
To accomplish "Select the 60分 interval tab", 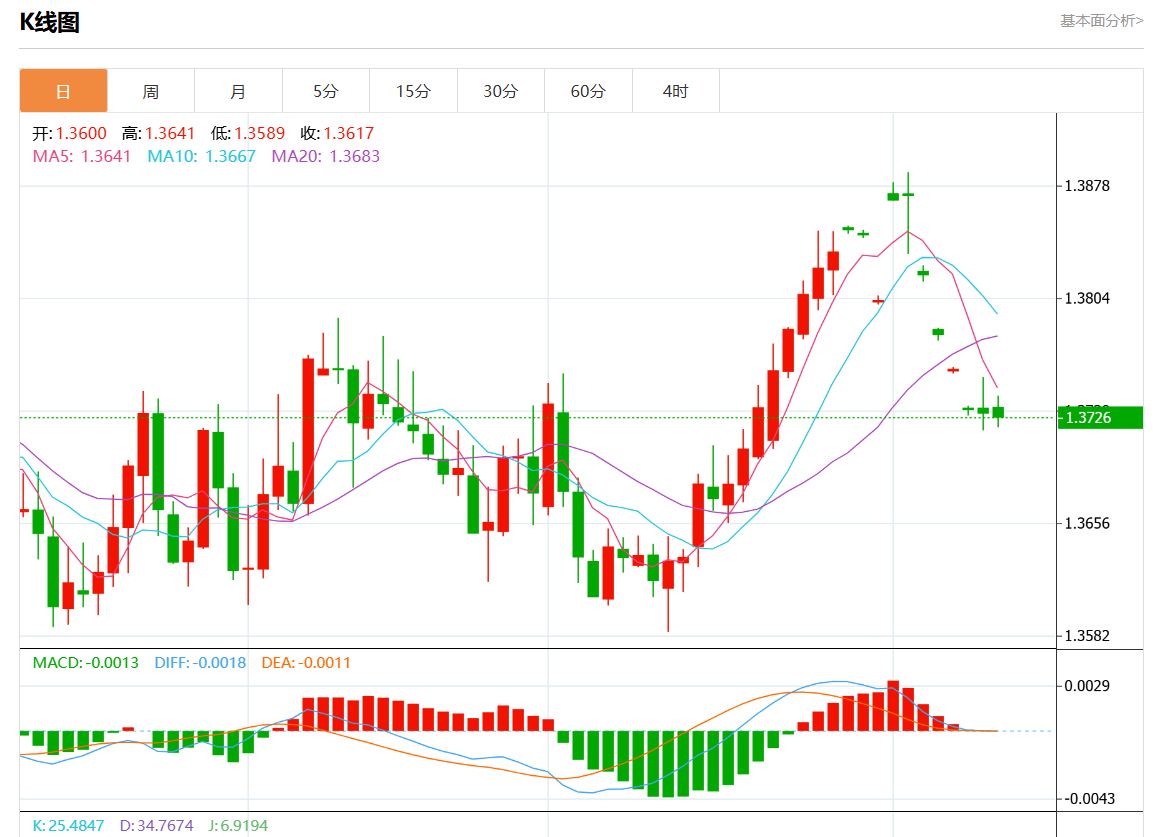I will [588, 91].
